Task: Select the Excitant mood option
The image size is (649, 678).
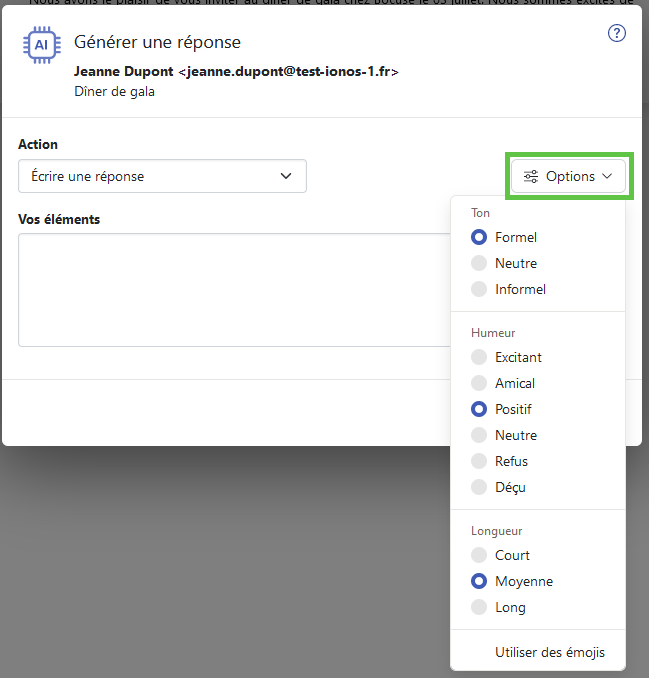Action: tap(479, 357)
